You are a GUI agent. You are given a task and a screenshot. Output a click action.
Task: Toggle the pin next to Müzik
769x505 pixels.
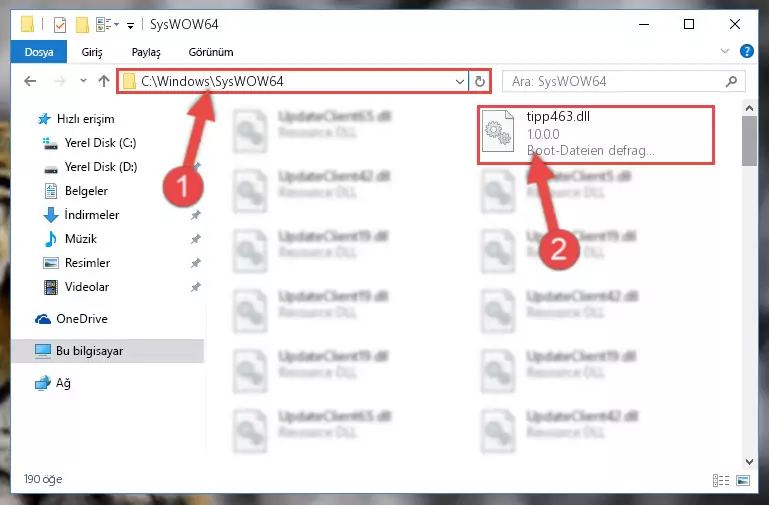click(196, 239)
